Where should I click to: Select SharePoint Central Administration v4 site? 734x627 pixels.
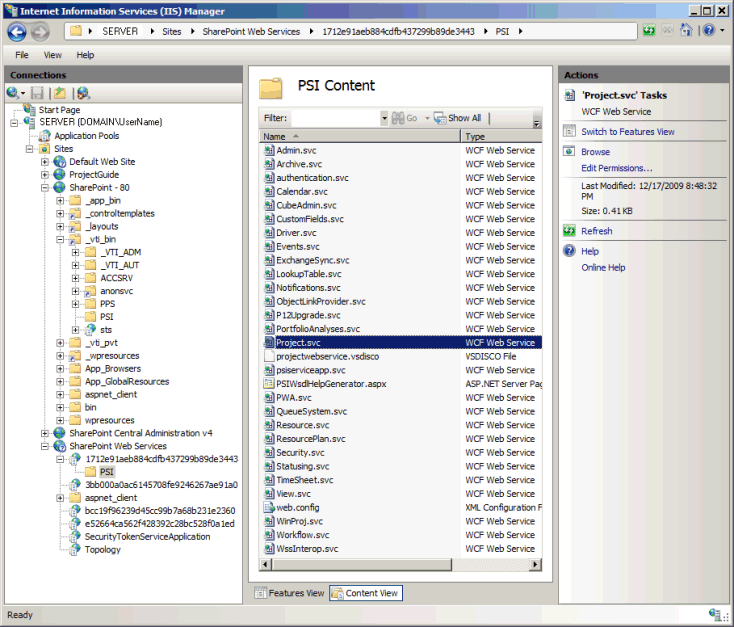[x=140, y=433]
